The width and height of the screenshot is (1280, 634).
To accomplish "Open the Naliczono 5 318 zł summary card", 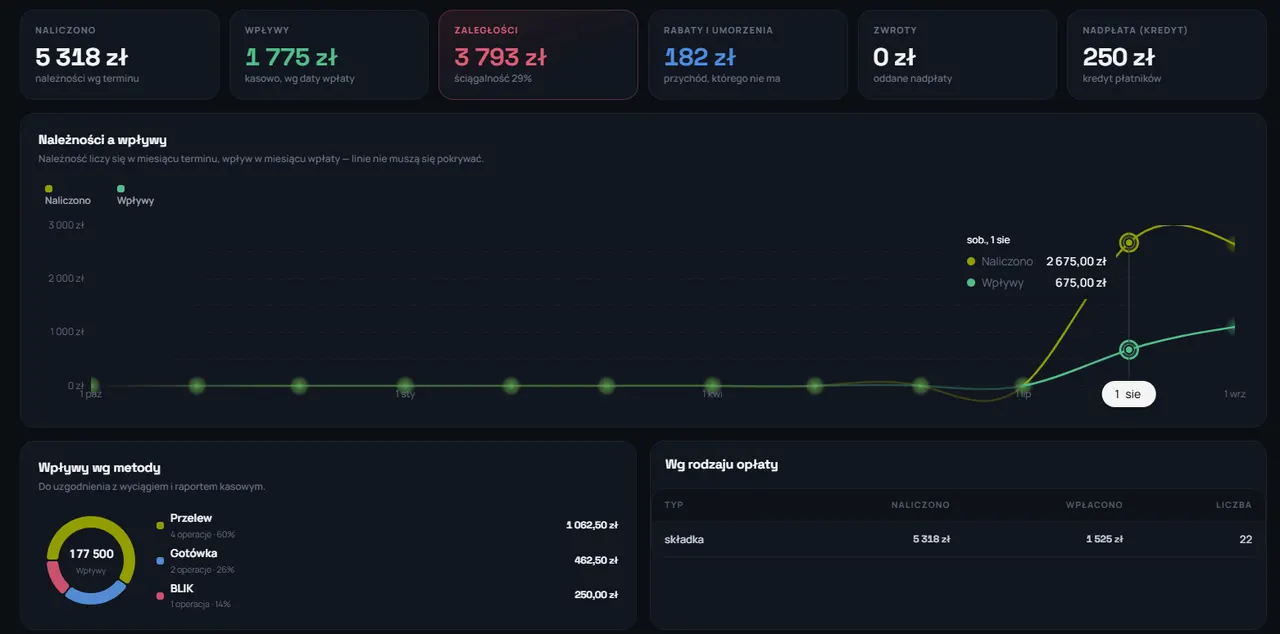I will (x=119, y=55).
